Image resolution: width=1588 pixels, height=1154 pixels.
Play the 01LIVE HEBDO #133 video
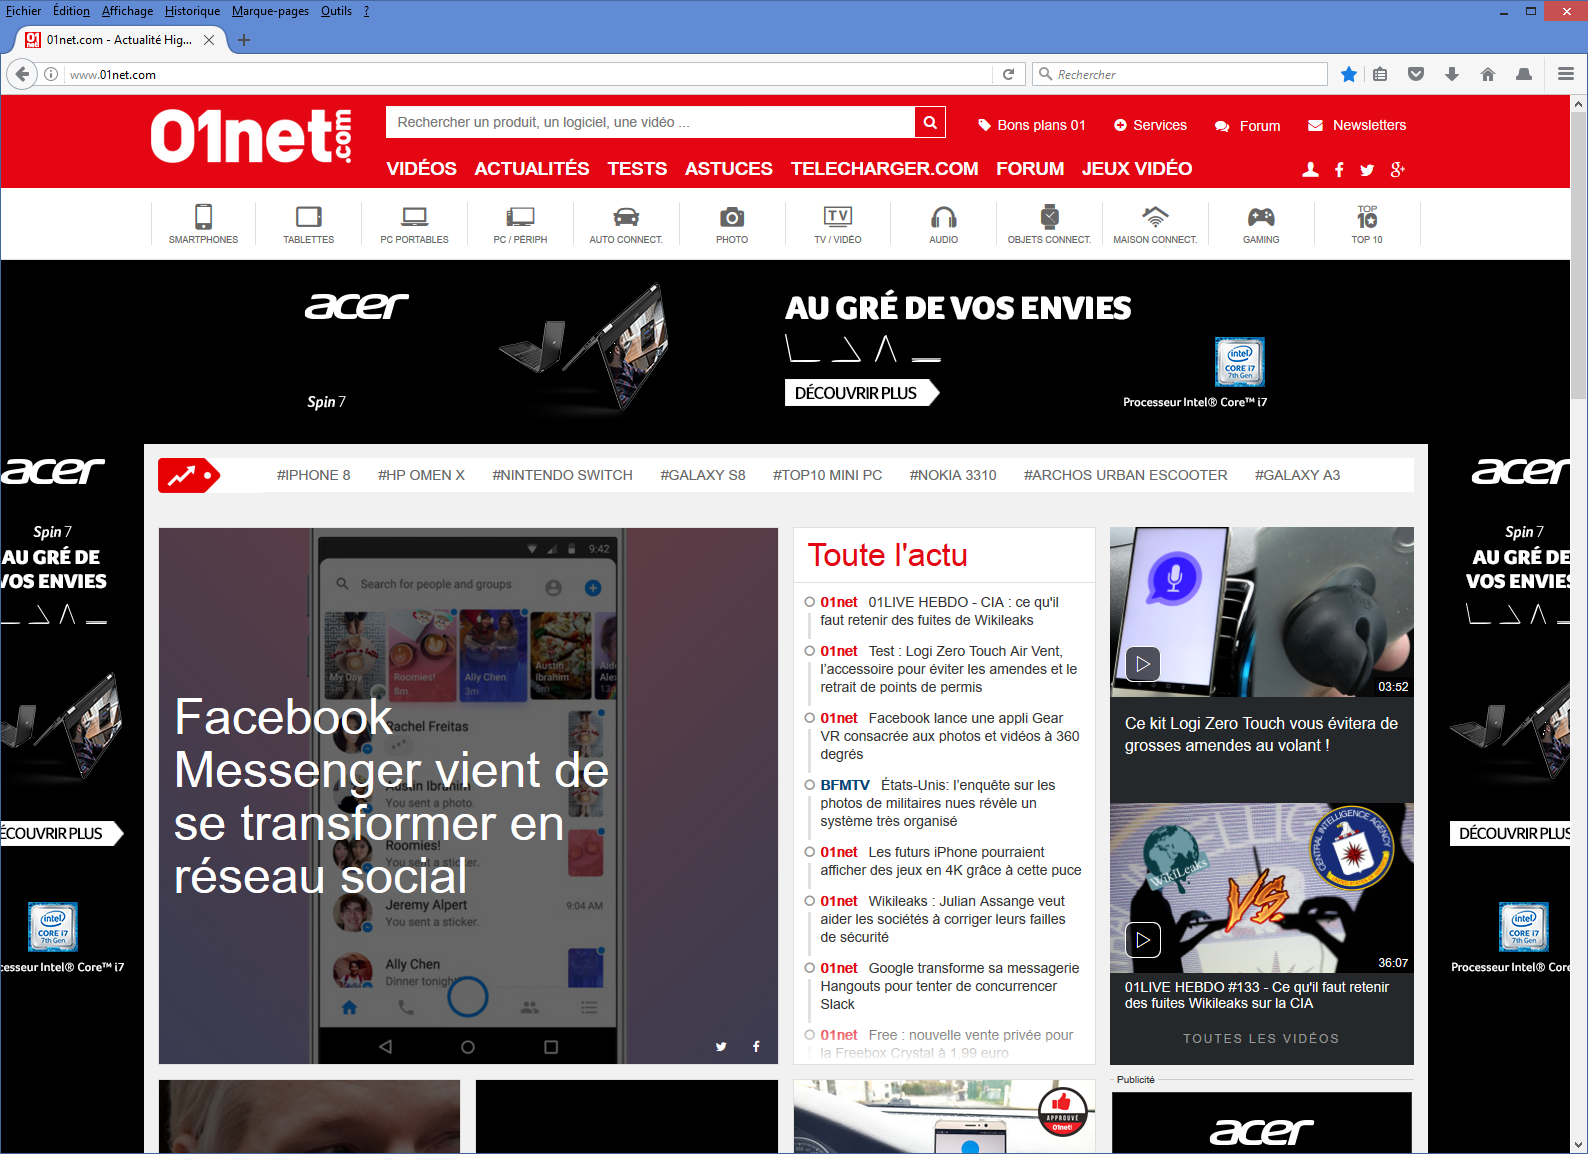pyautogui.click(x=1143, y=939)
